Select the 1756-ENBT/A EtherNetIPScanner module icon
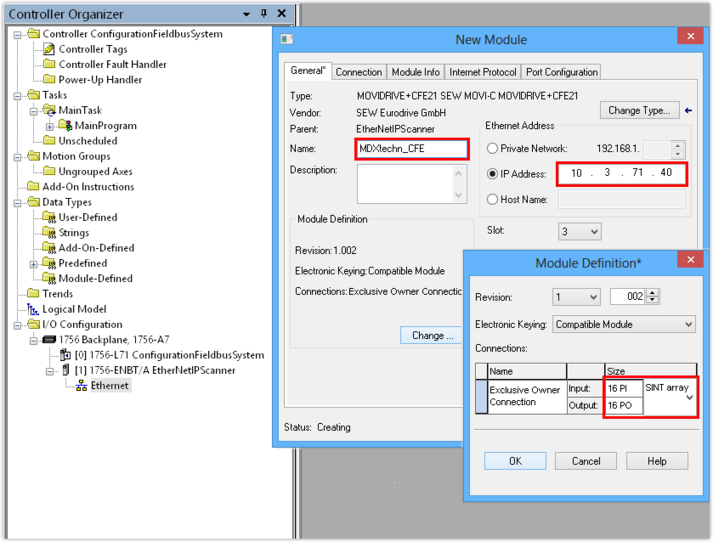 66,370
